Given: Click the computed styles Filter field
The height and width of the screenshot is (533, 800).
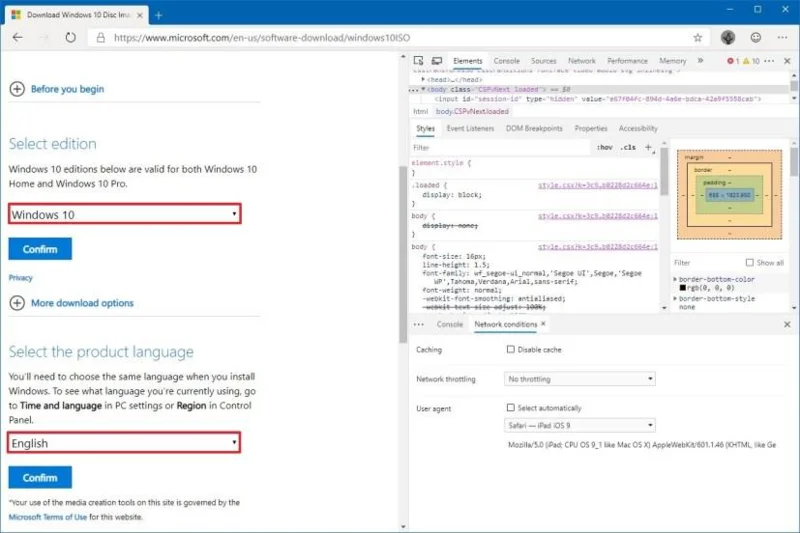Looking at the screenshot, I should click(706, 263).
